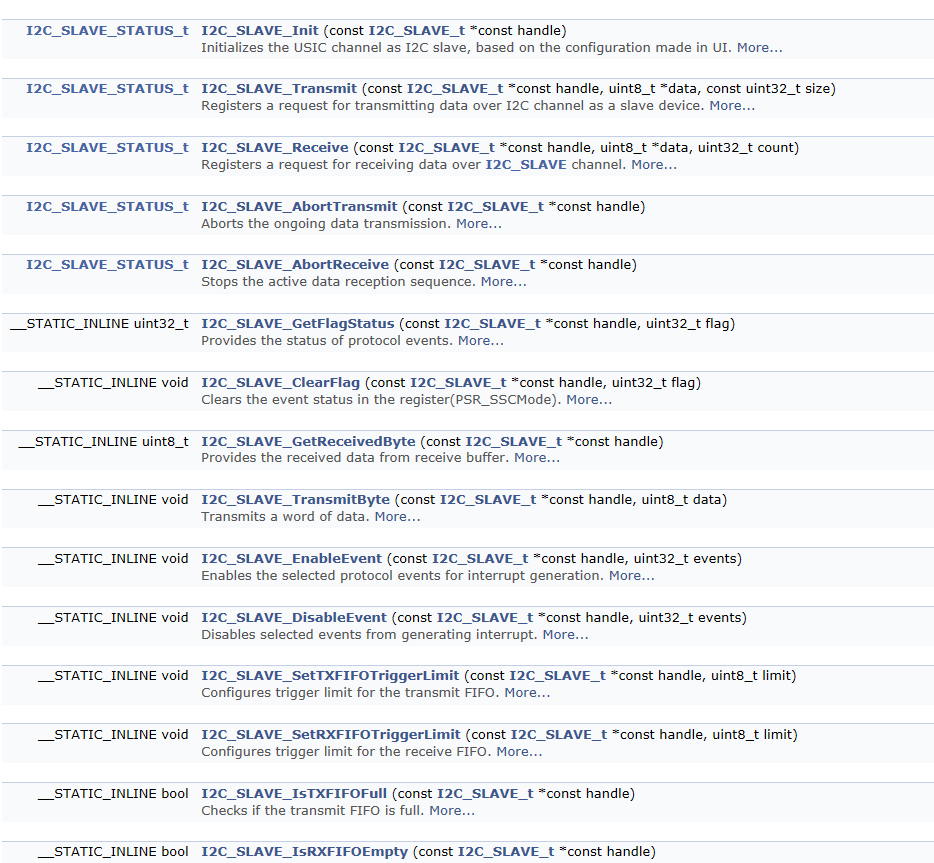Go to I2C_SLAVE_SetTXFIFOTriggerLimit function
Image resolution: width=934 pixels, height=863 pixels.
[333, 676]
